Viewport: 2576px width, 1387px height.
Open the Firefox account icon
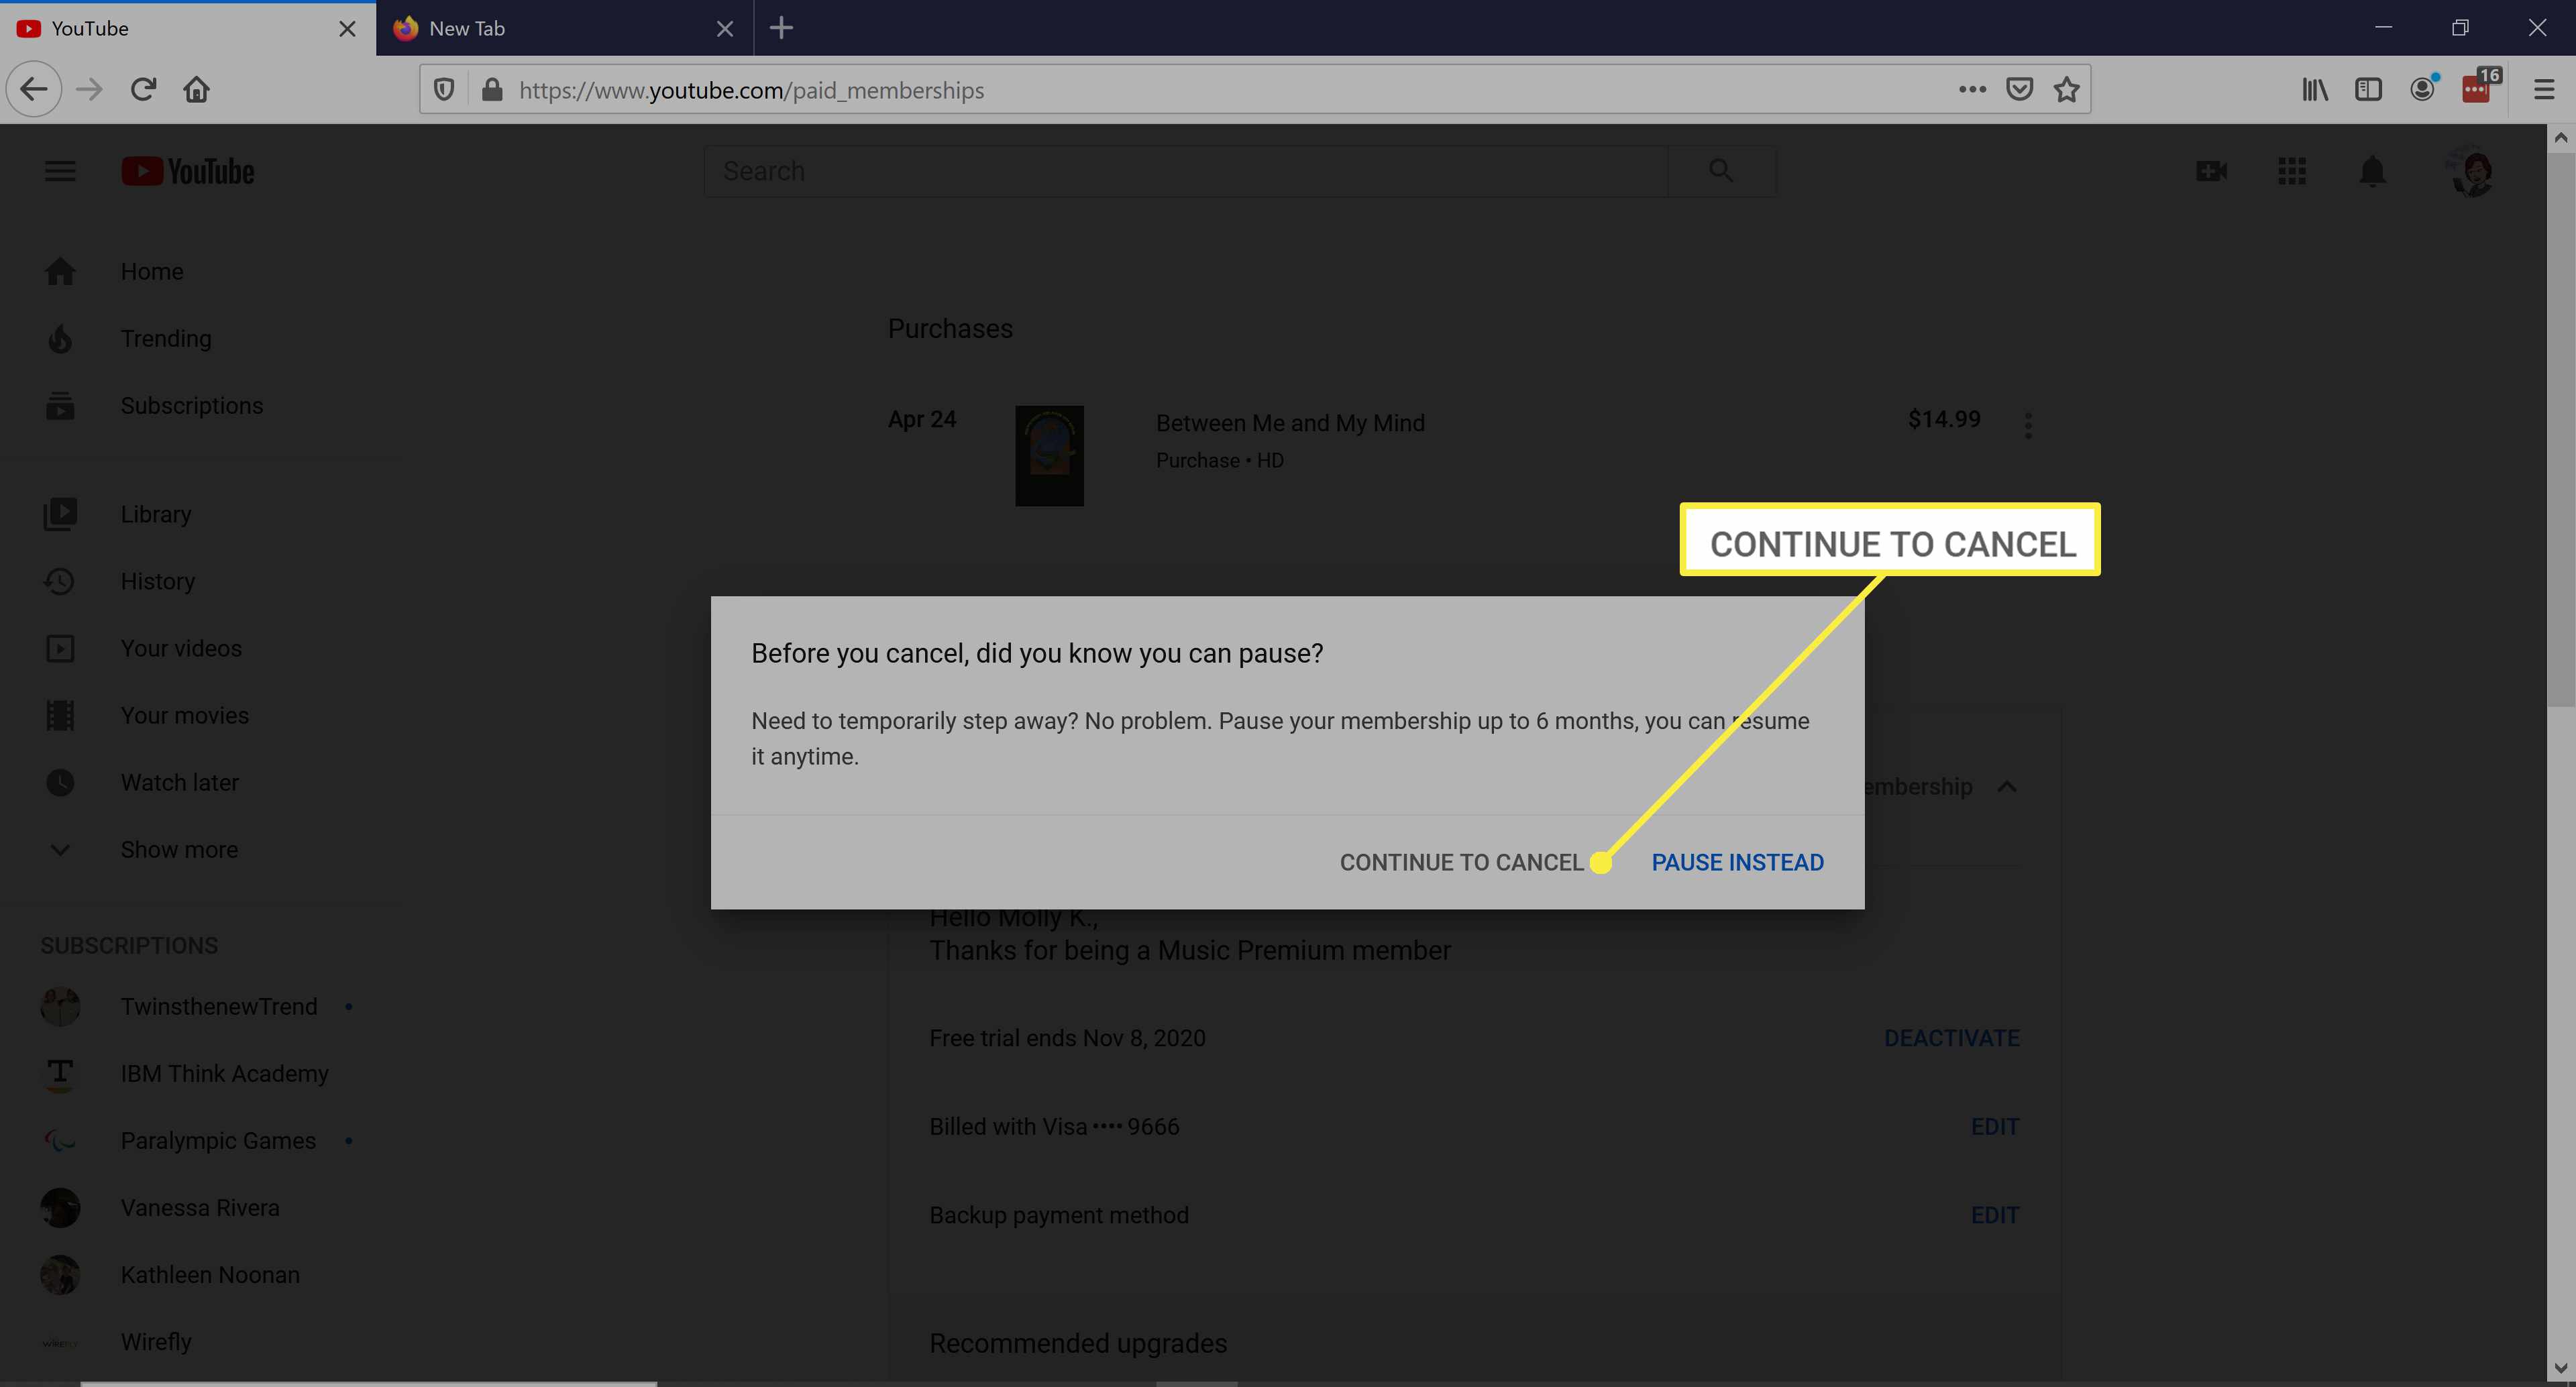(x=2422, y=88)
